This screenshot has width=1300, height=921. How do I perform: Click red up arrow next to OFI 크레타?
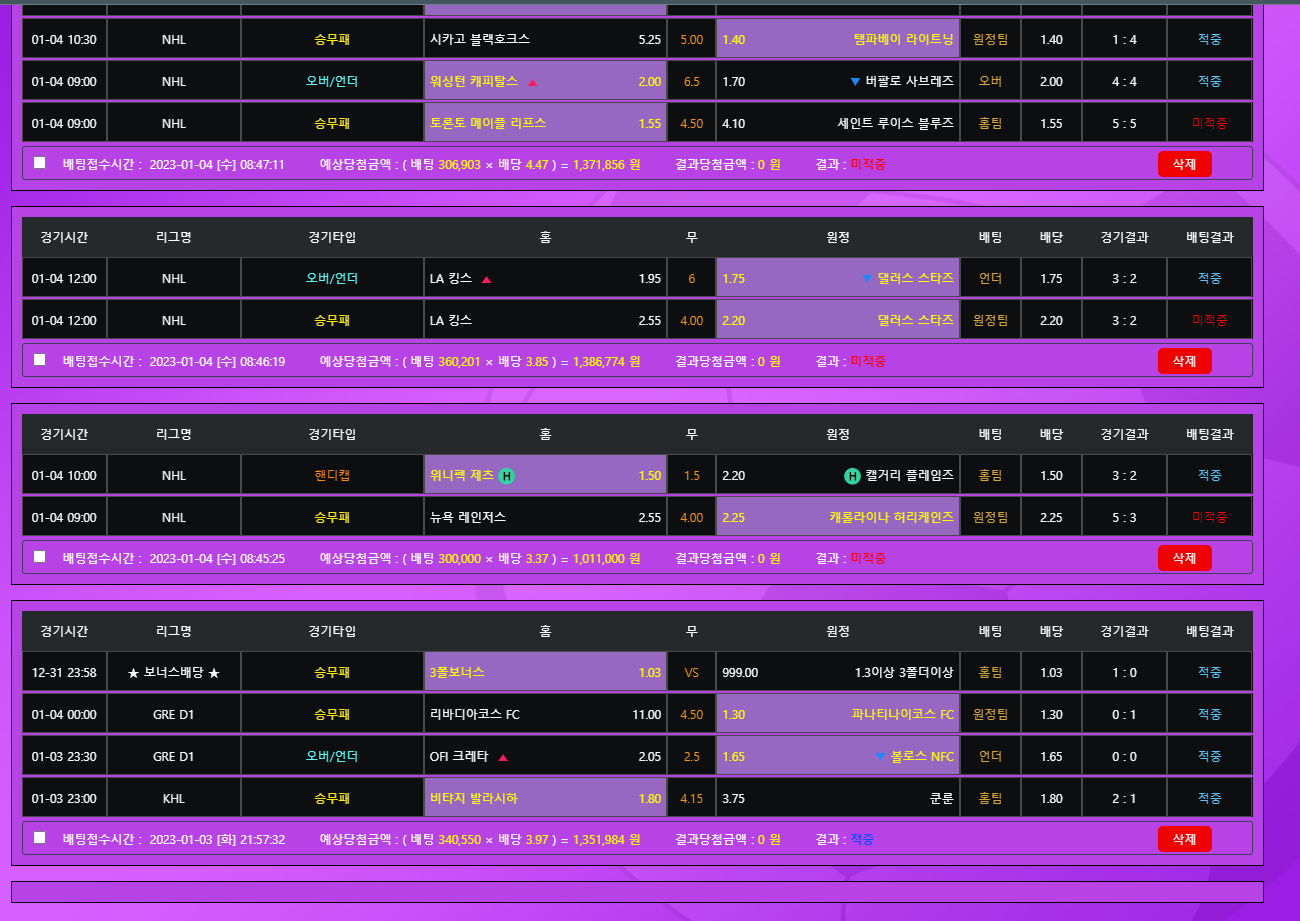point(503,757)
